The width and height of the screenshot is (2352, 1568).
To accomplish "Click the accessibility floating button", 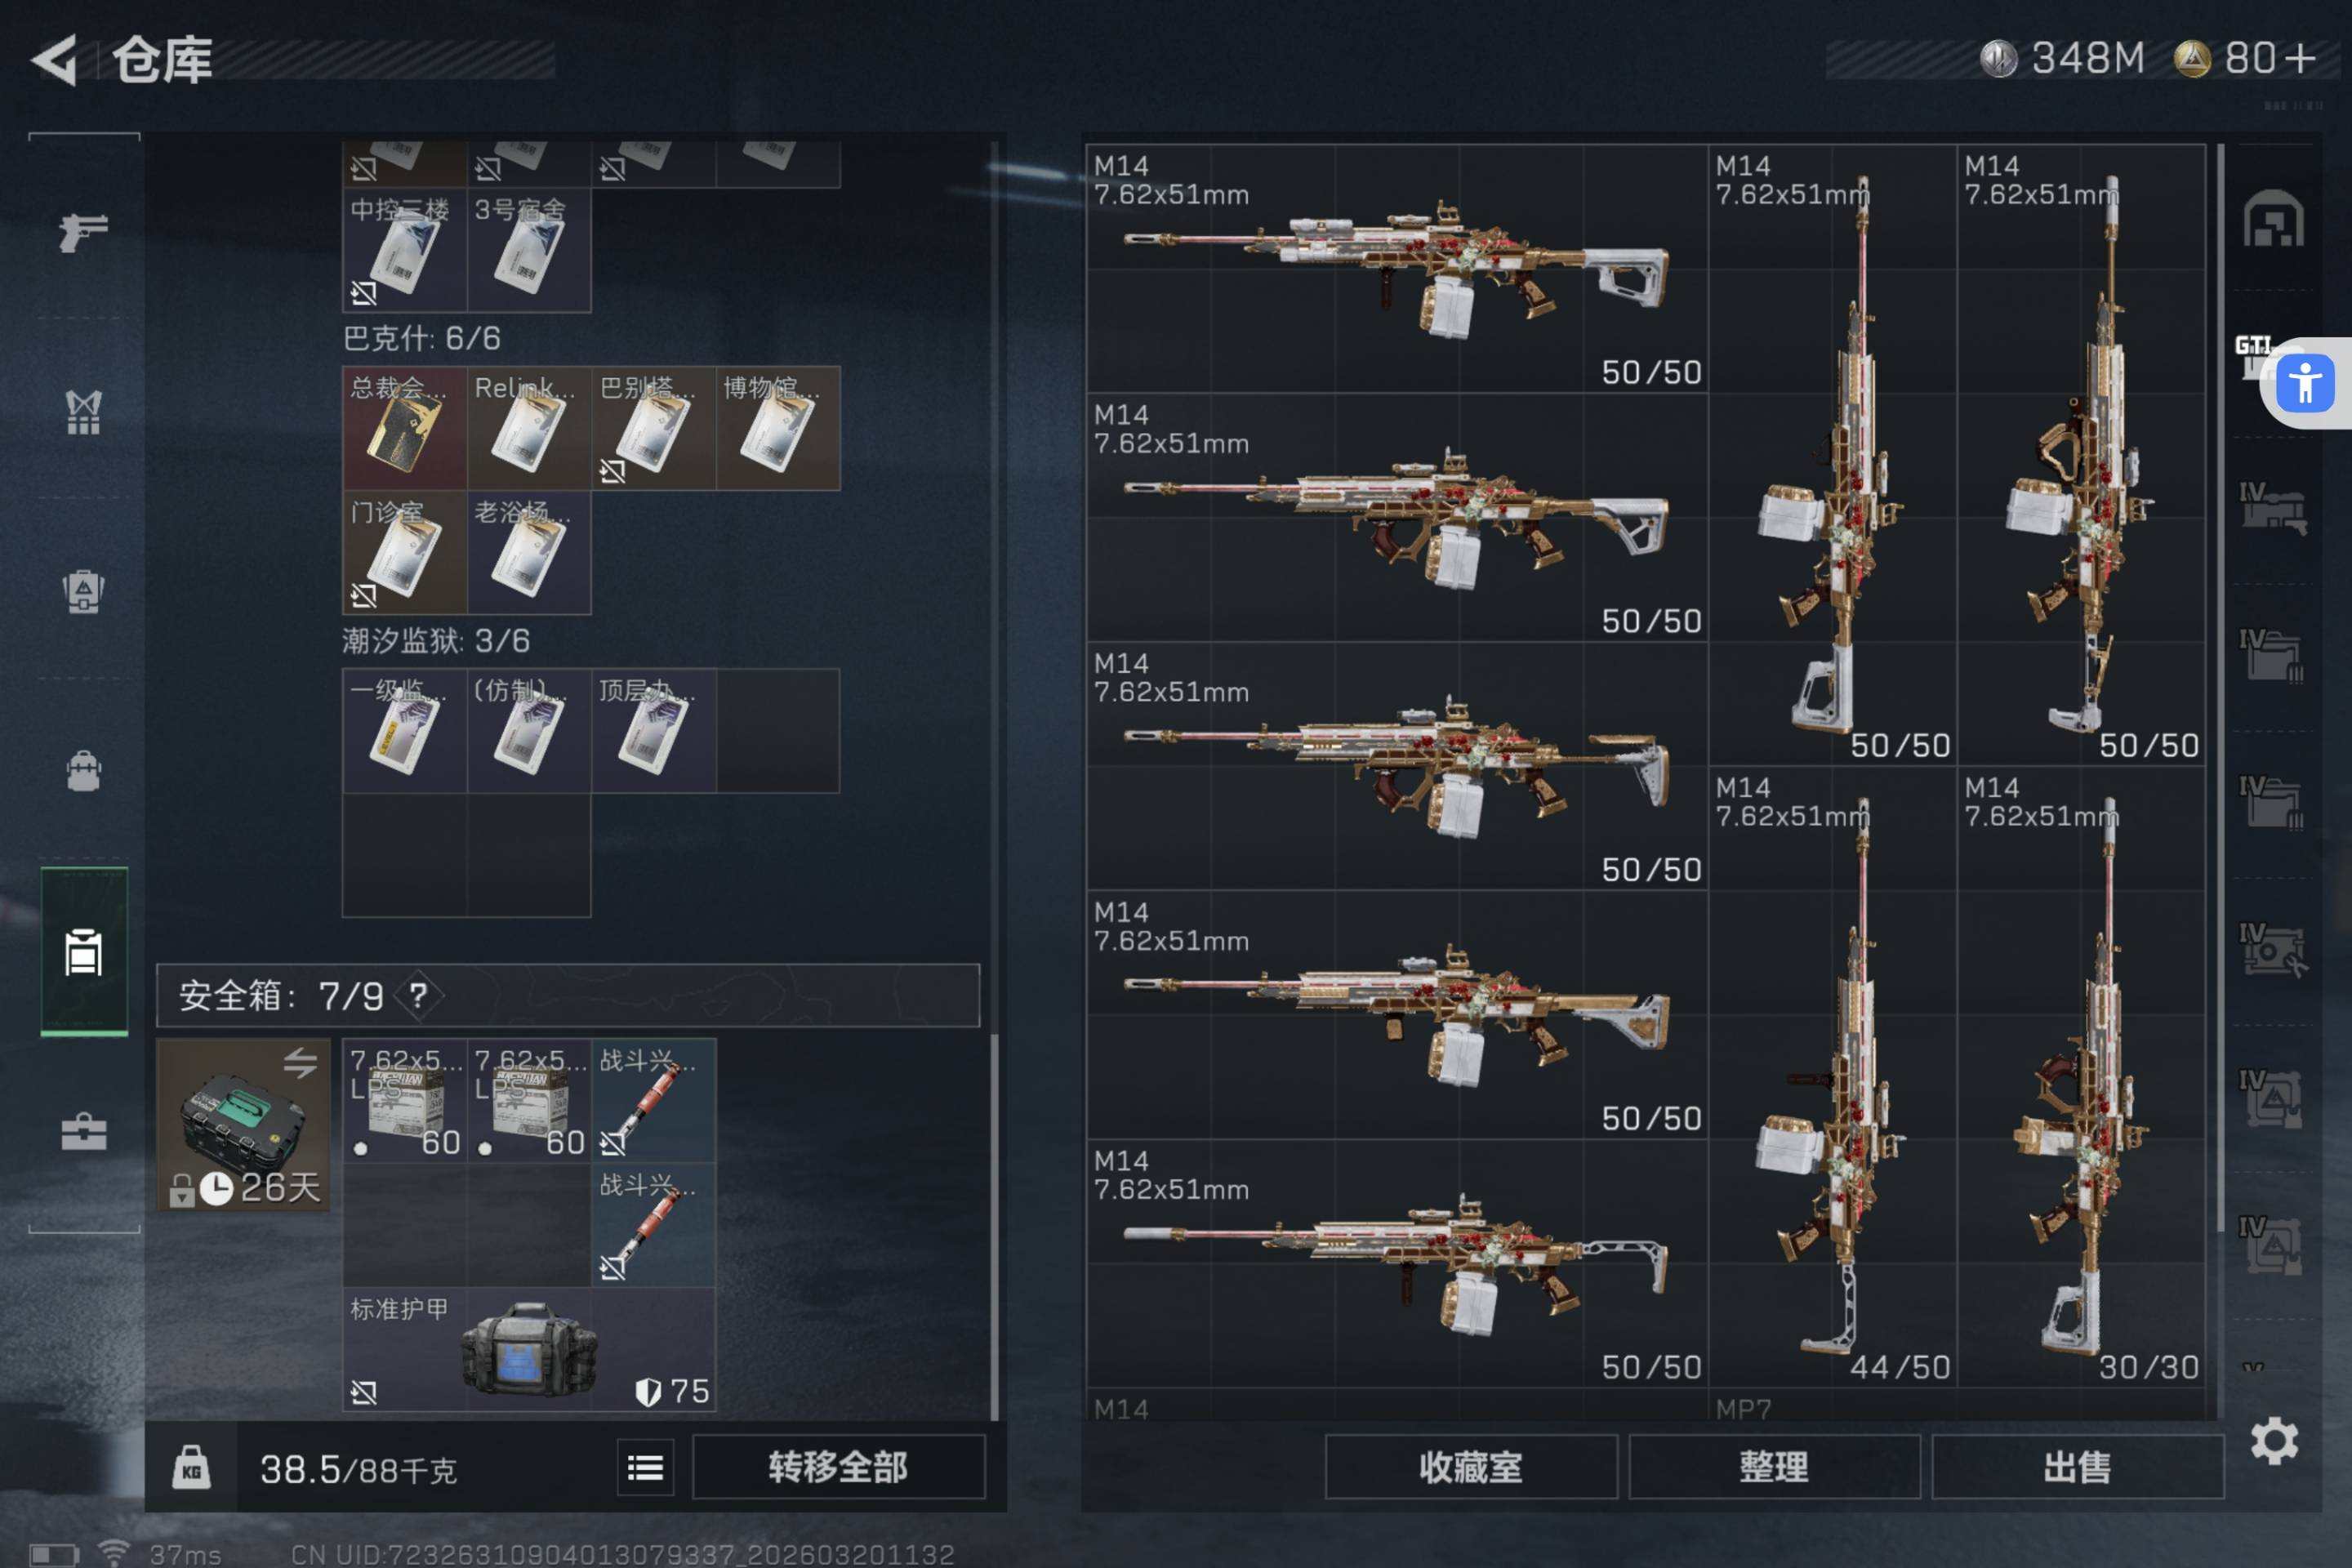I will click(2306, 383).
